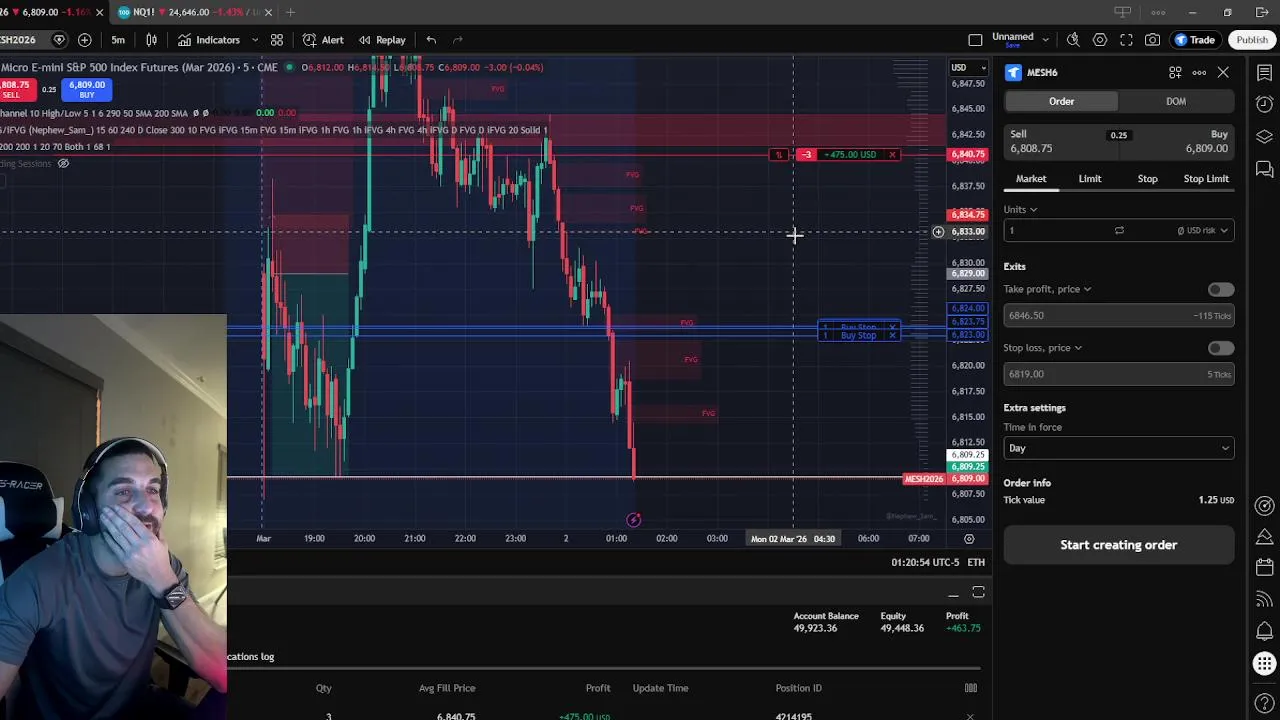Close the MESH6 order panel
Viewport: 1280px width, 720px height.
[x=1223, y=72]
